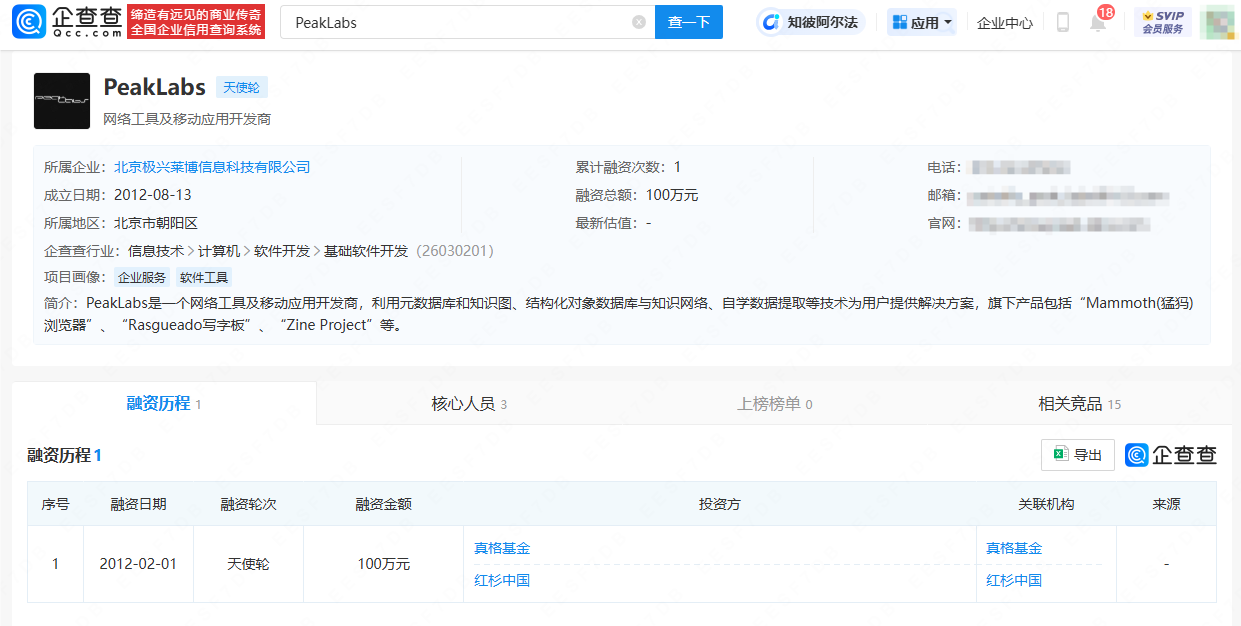This screenshot has height=626, width=1241.
Task: Click the 软件开发 industry category
Action: point(282,251)
